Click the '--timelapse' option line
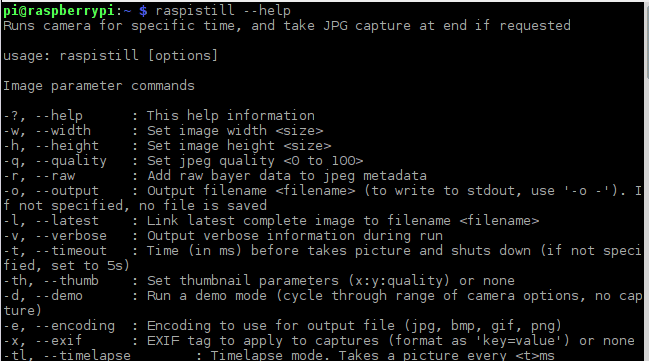649x361 pixels. 279,355
